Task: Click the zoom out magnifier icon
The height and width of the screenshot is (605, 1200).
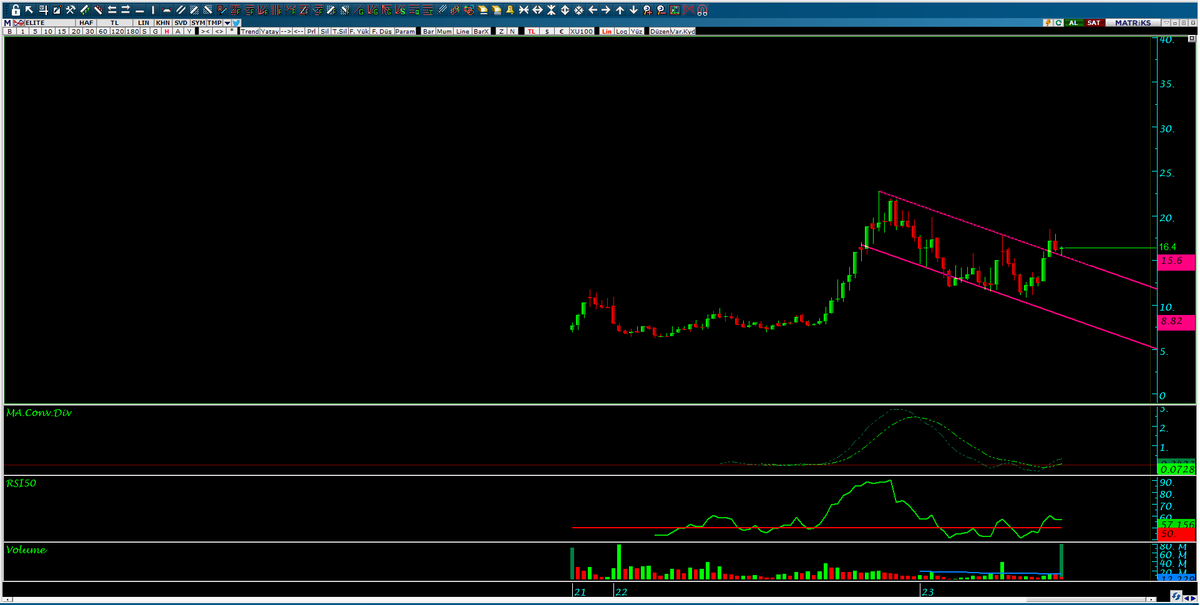Action: pyautogui.click(x=661, y=10)
